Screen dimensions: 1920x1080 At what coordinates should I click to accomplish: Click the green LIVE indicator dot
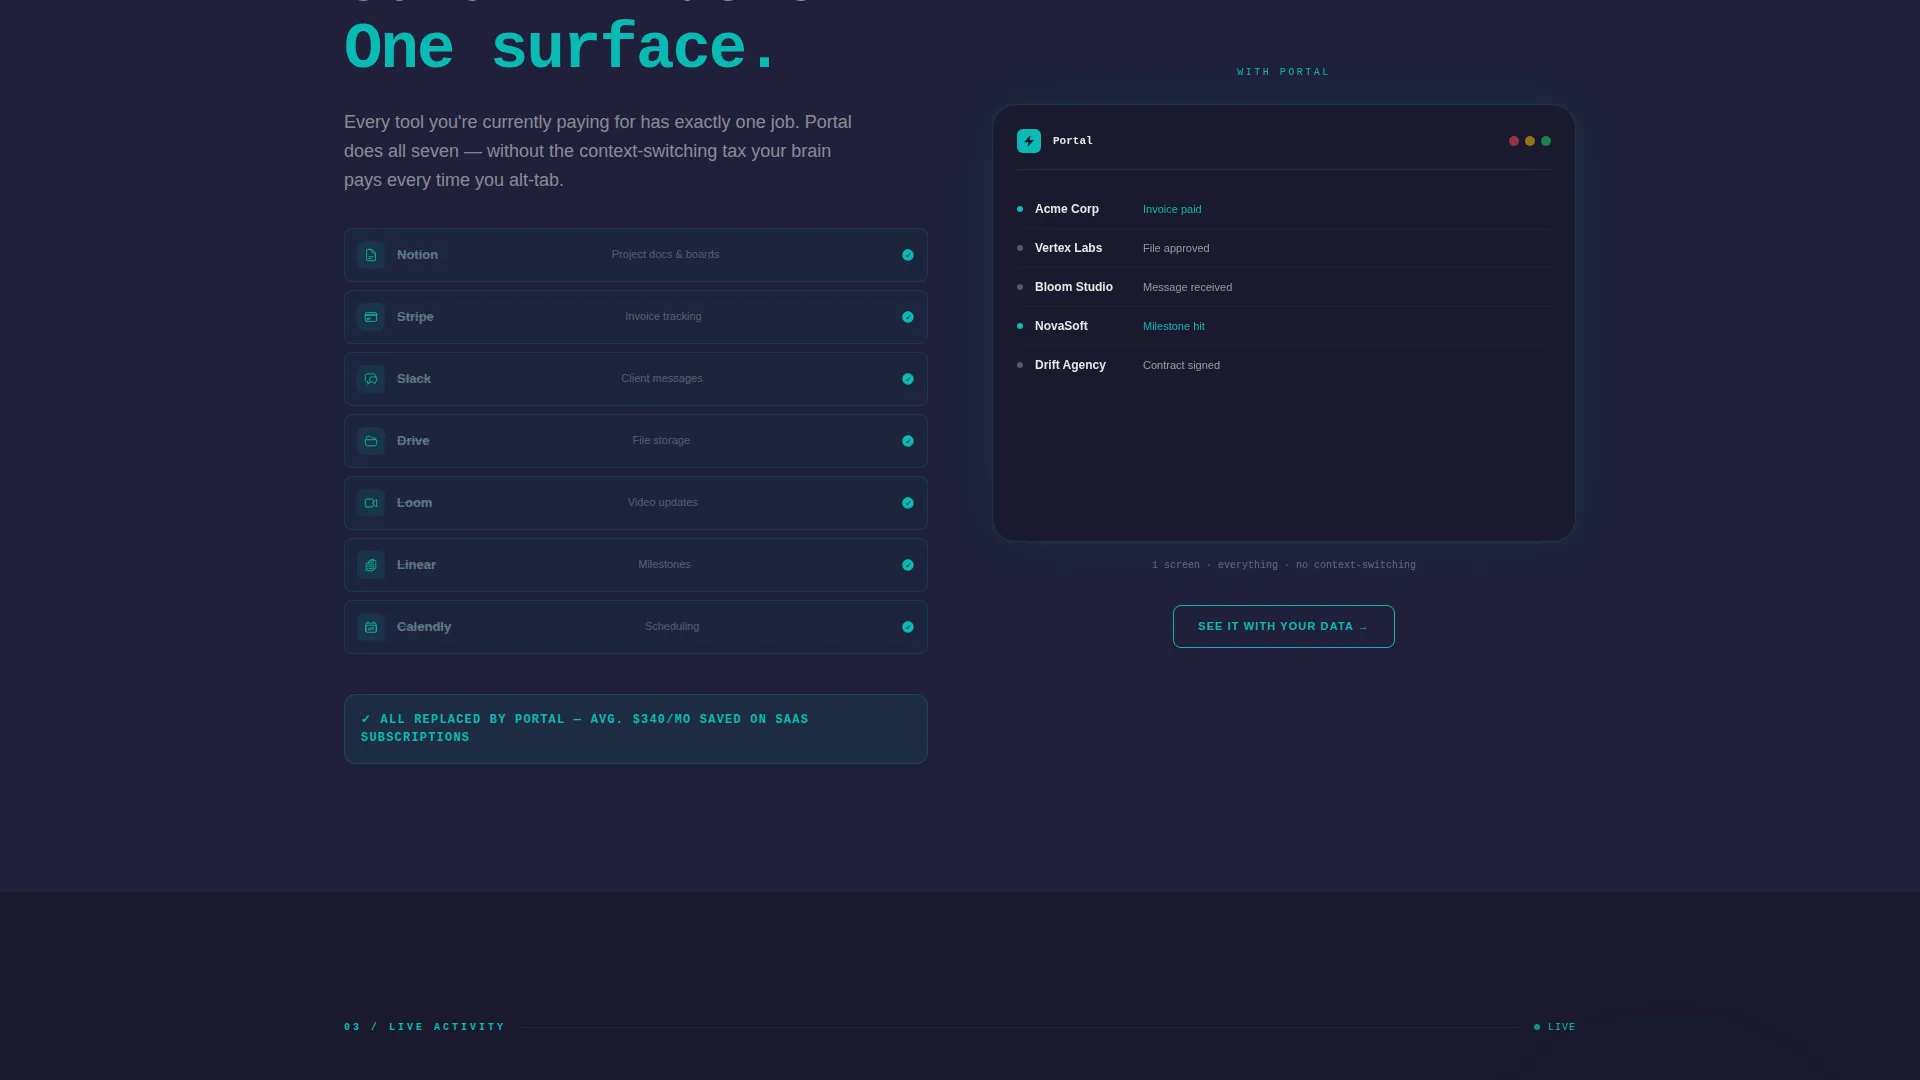(x=1537, y=1027)
